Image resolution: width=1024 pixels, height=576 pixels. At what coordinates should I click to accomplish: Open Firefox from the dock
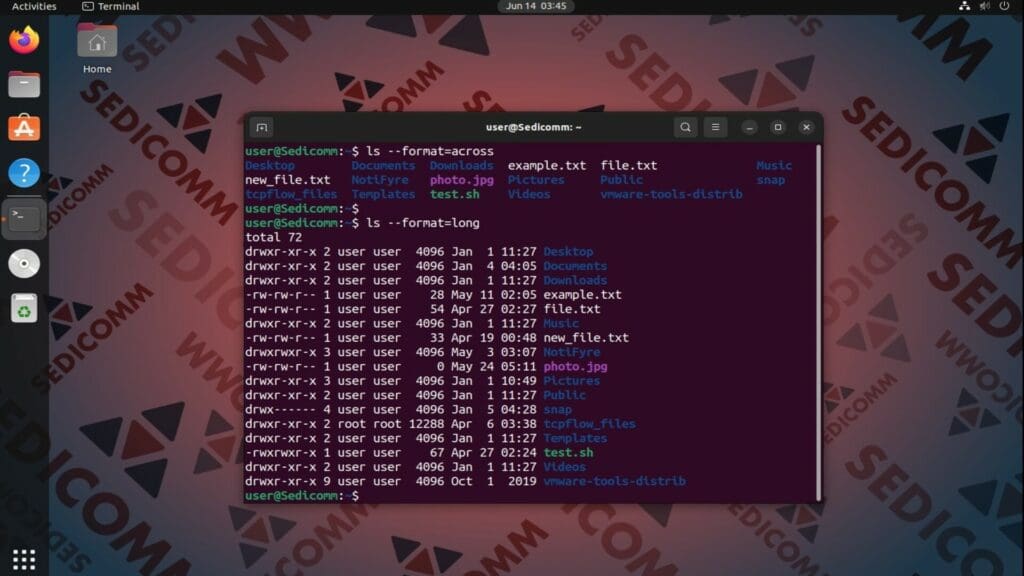[x=24, y=40]
